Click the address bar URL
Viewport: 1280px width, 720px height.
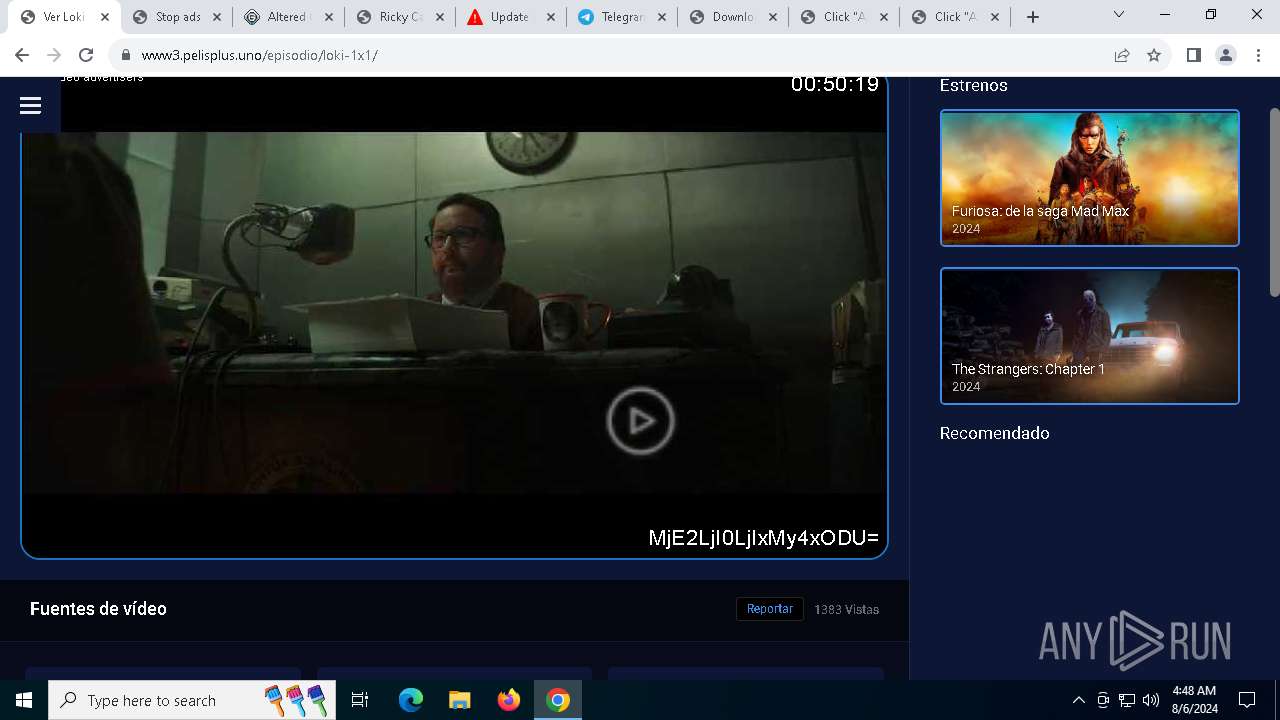point(260,56)
